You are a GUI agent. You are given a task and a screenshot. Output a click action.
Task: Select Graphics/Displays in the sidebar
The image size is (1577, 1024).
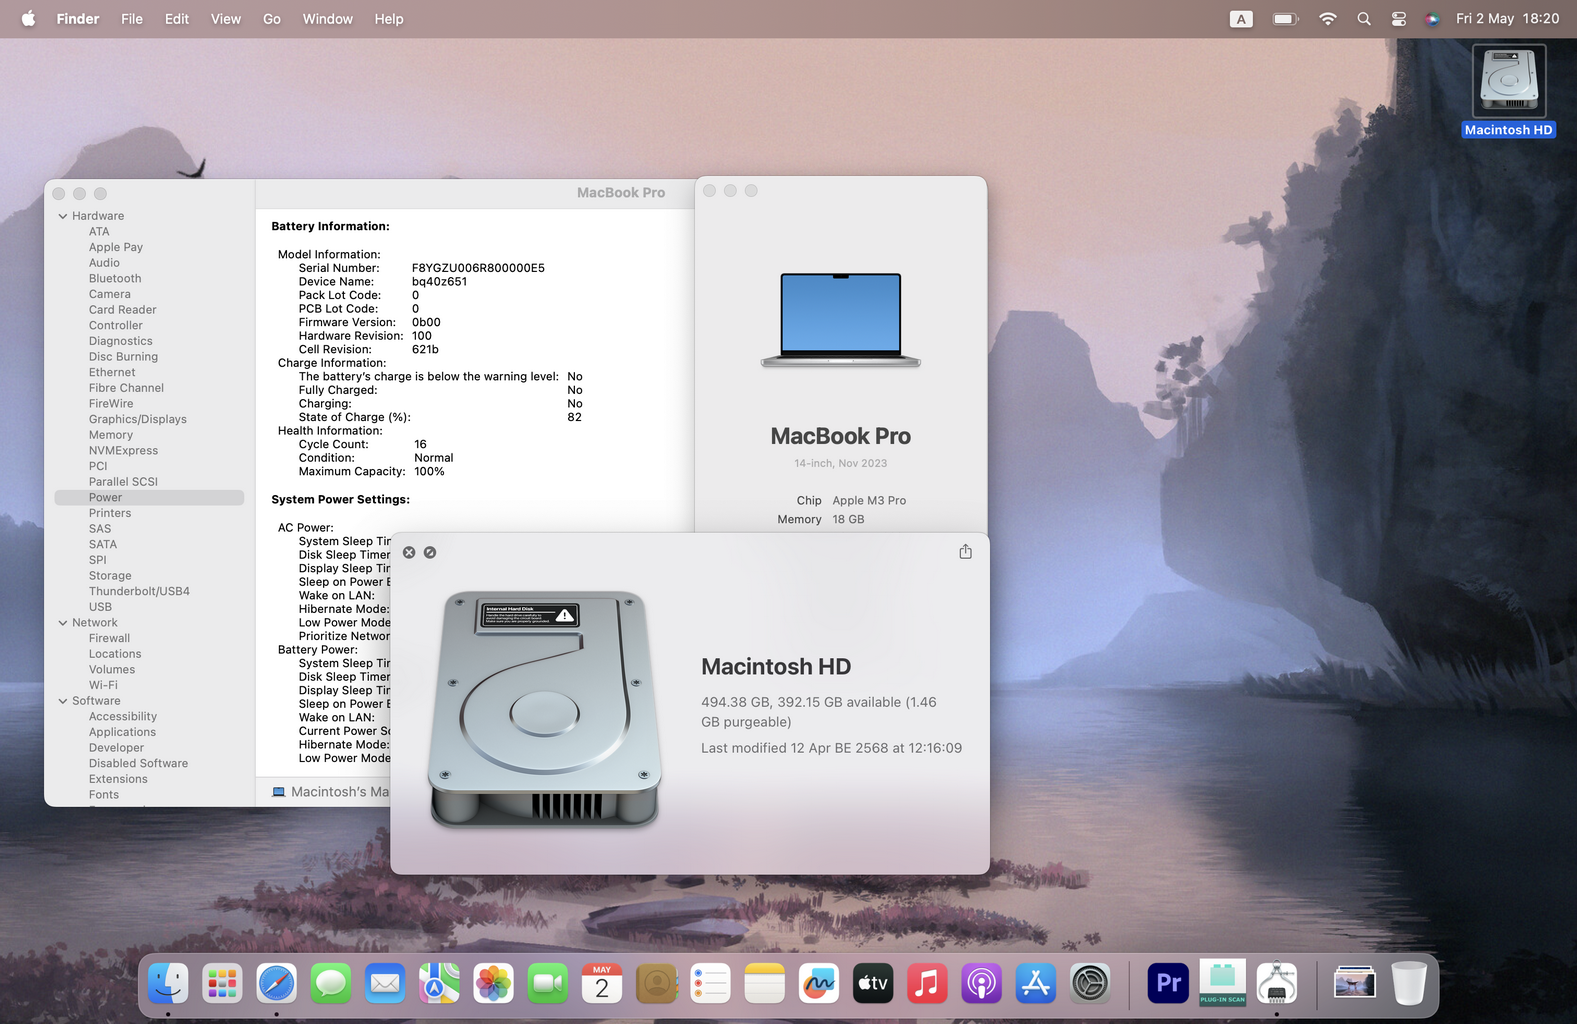(x=138, y=419)
